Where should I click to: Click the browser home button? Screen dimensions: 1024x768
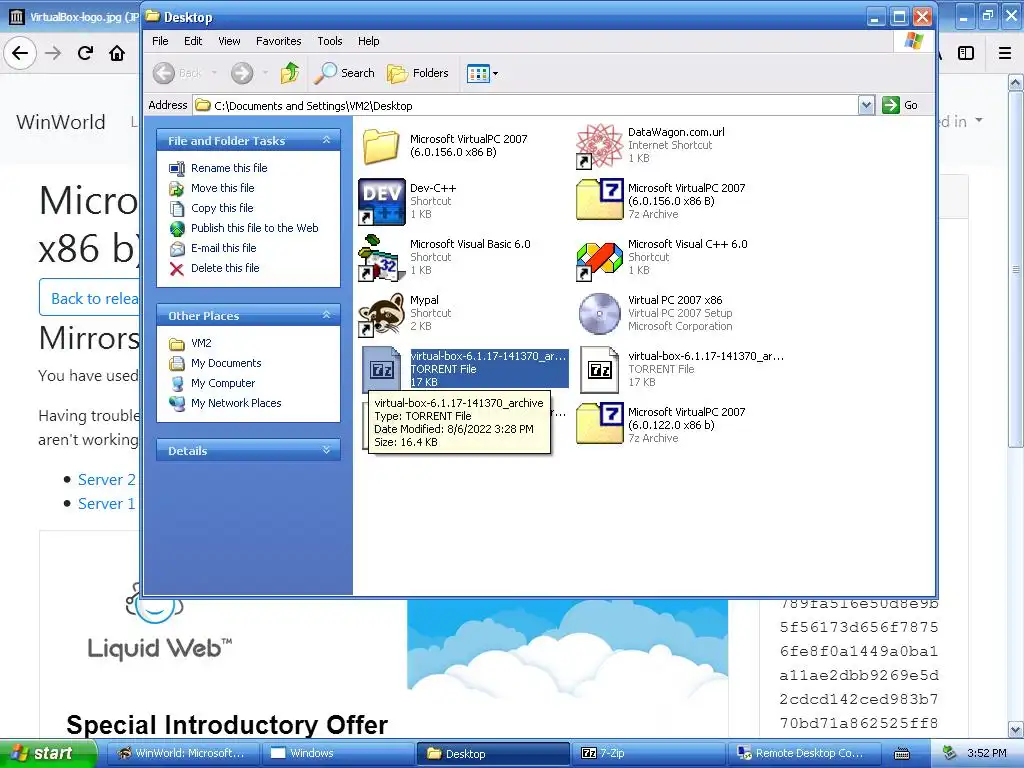tap(117, 53)
